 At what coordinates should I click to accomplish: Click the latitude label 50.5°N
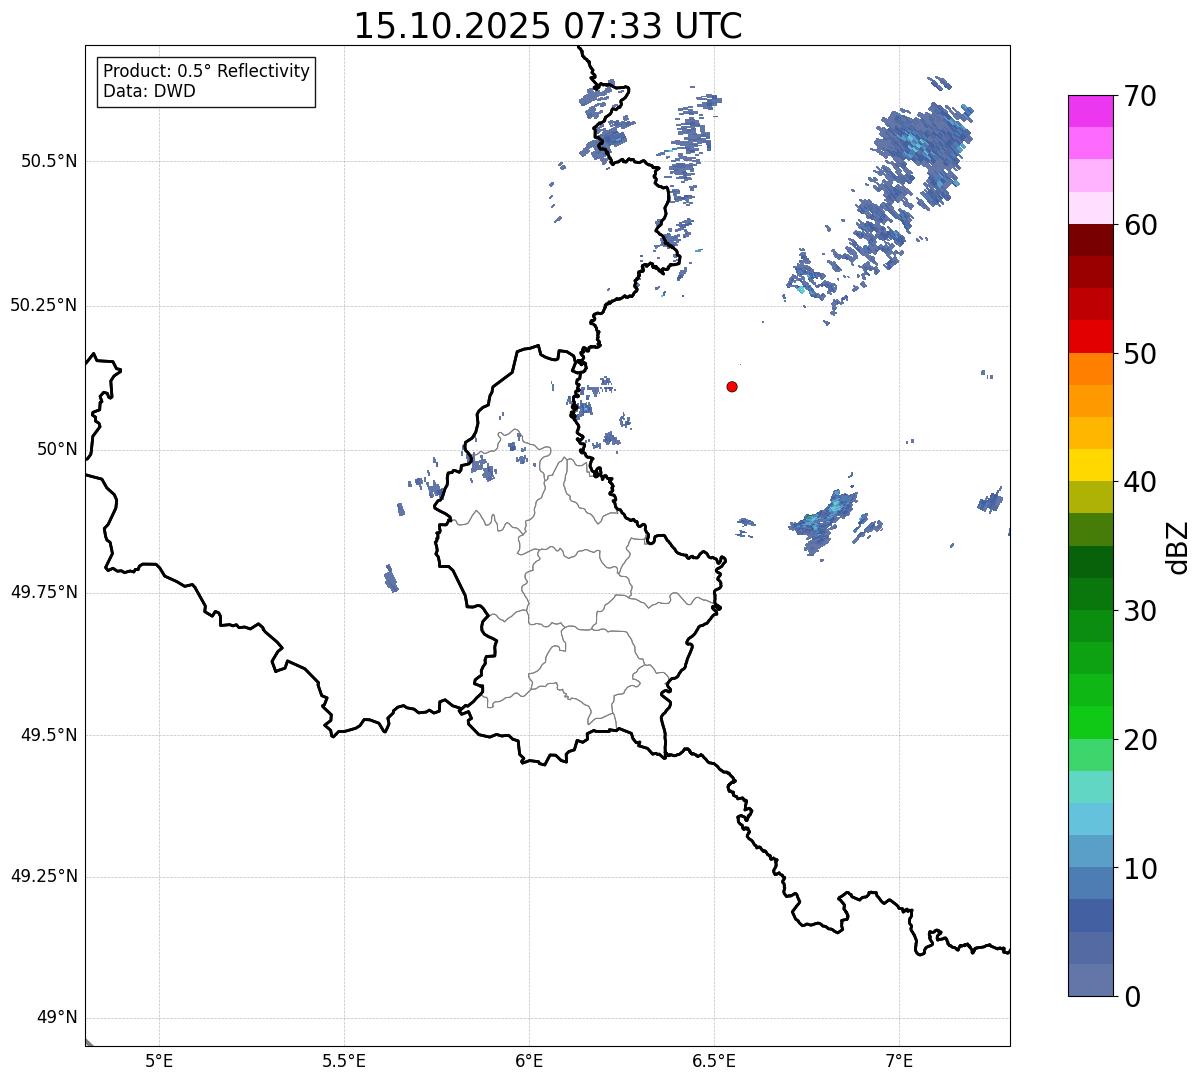(x=48, y=161)
